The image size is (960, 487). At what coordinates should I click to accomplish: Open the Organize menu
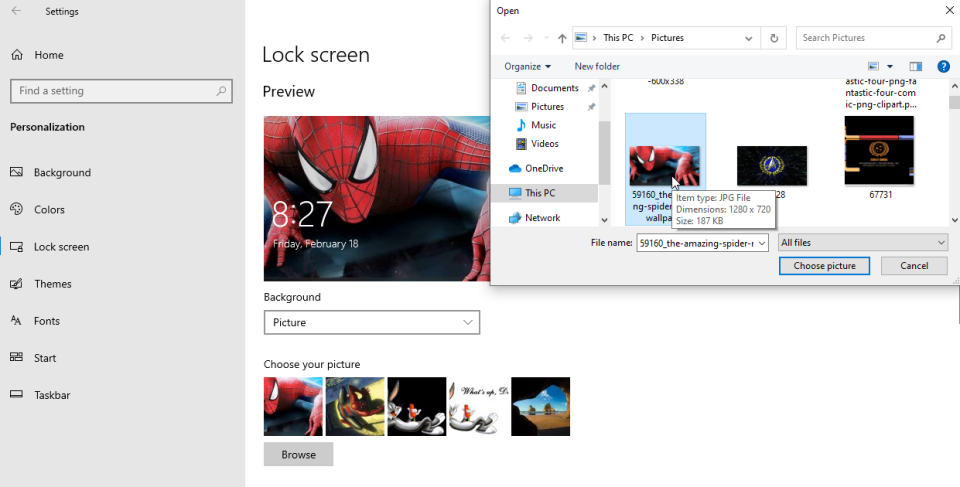527,66
